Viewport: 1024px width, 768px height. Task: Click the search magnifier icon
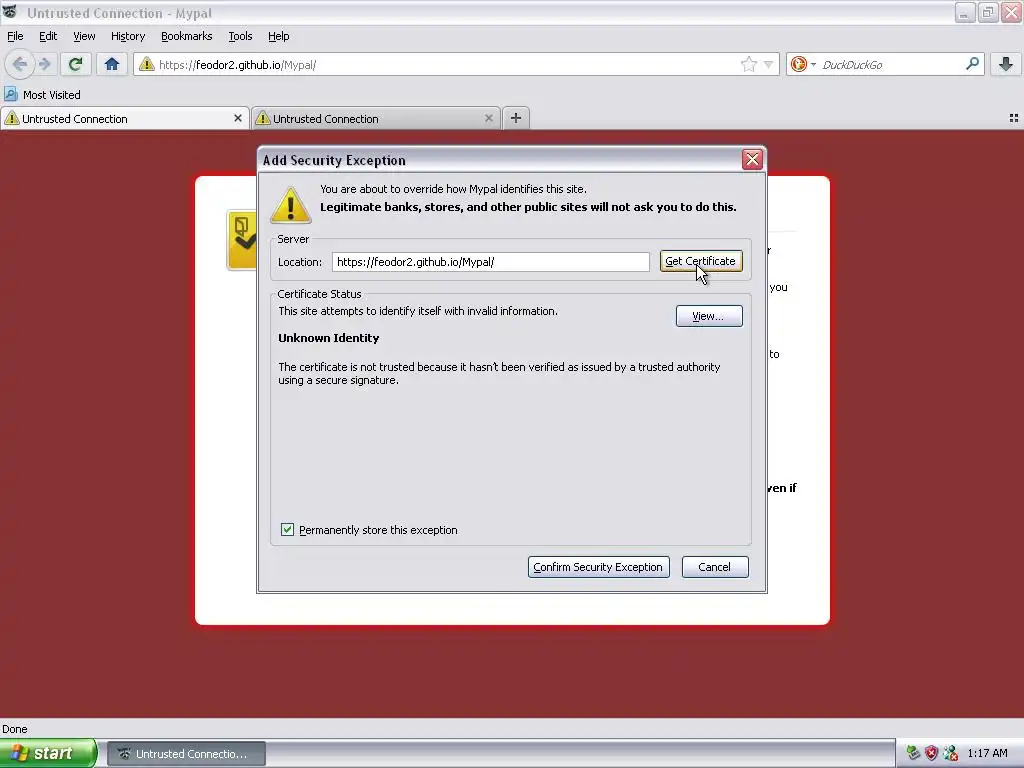tap(972, 64)
